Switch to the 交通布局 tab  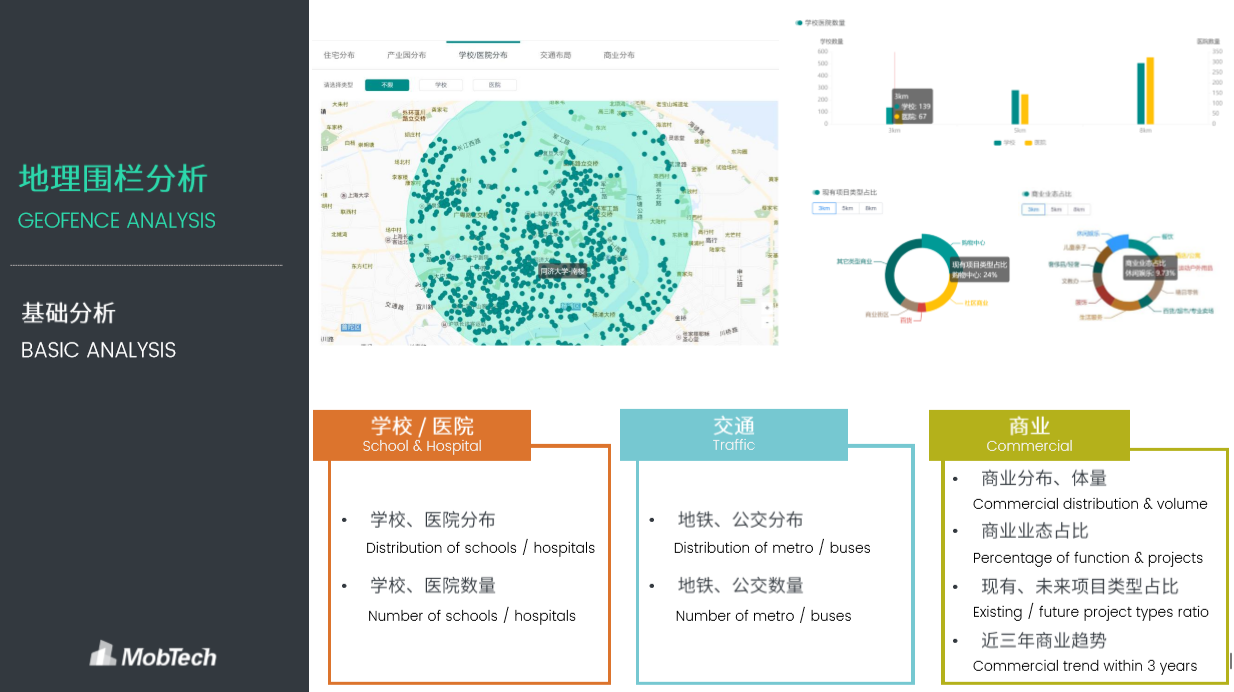coord(555,55)
